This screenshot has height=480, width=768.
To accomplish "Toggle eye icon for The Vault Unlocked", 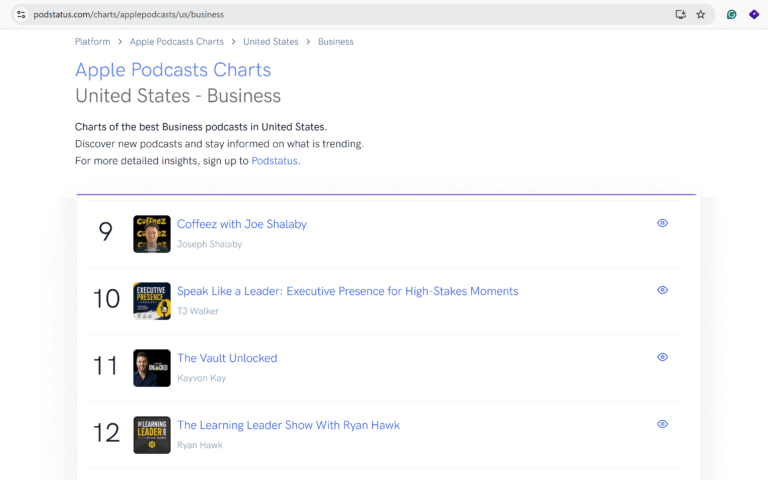I will pos(662,358).
